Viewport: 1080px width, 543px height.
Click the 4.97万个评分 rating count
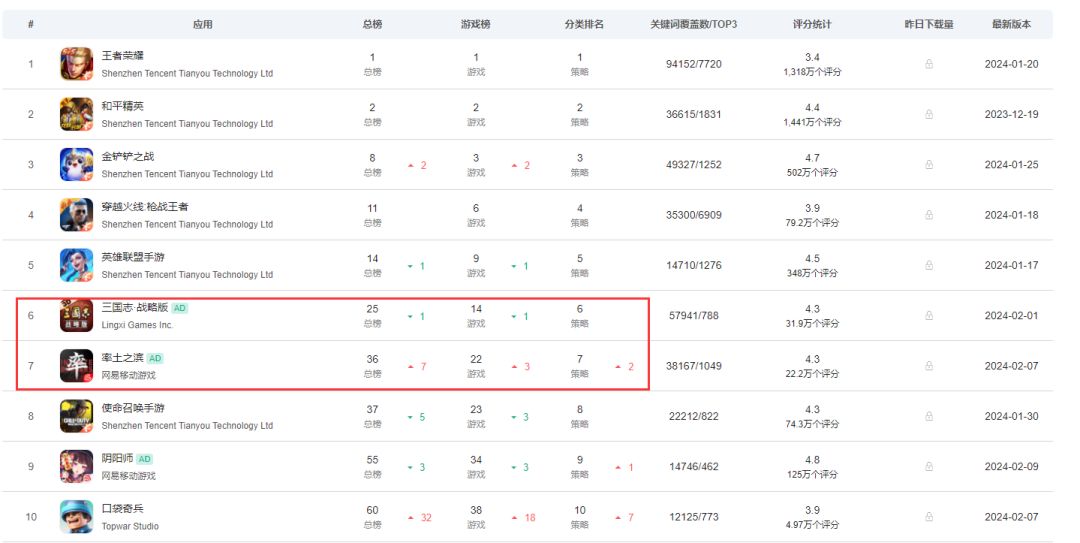[812, 524]
